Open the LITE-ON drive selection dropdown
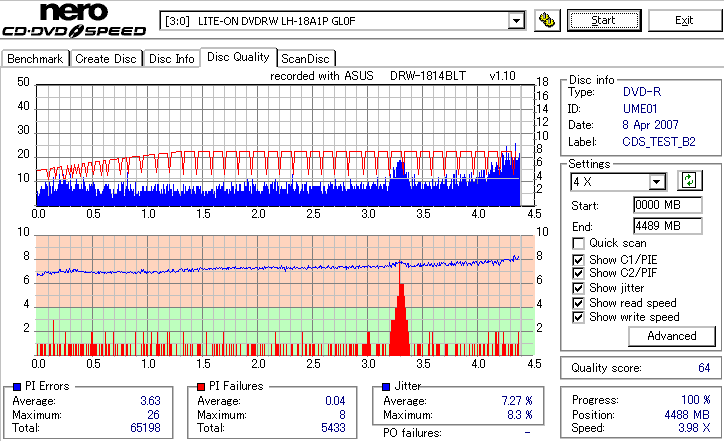 tap(516, 21)
